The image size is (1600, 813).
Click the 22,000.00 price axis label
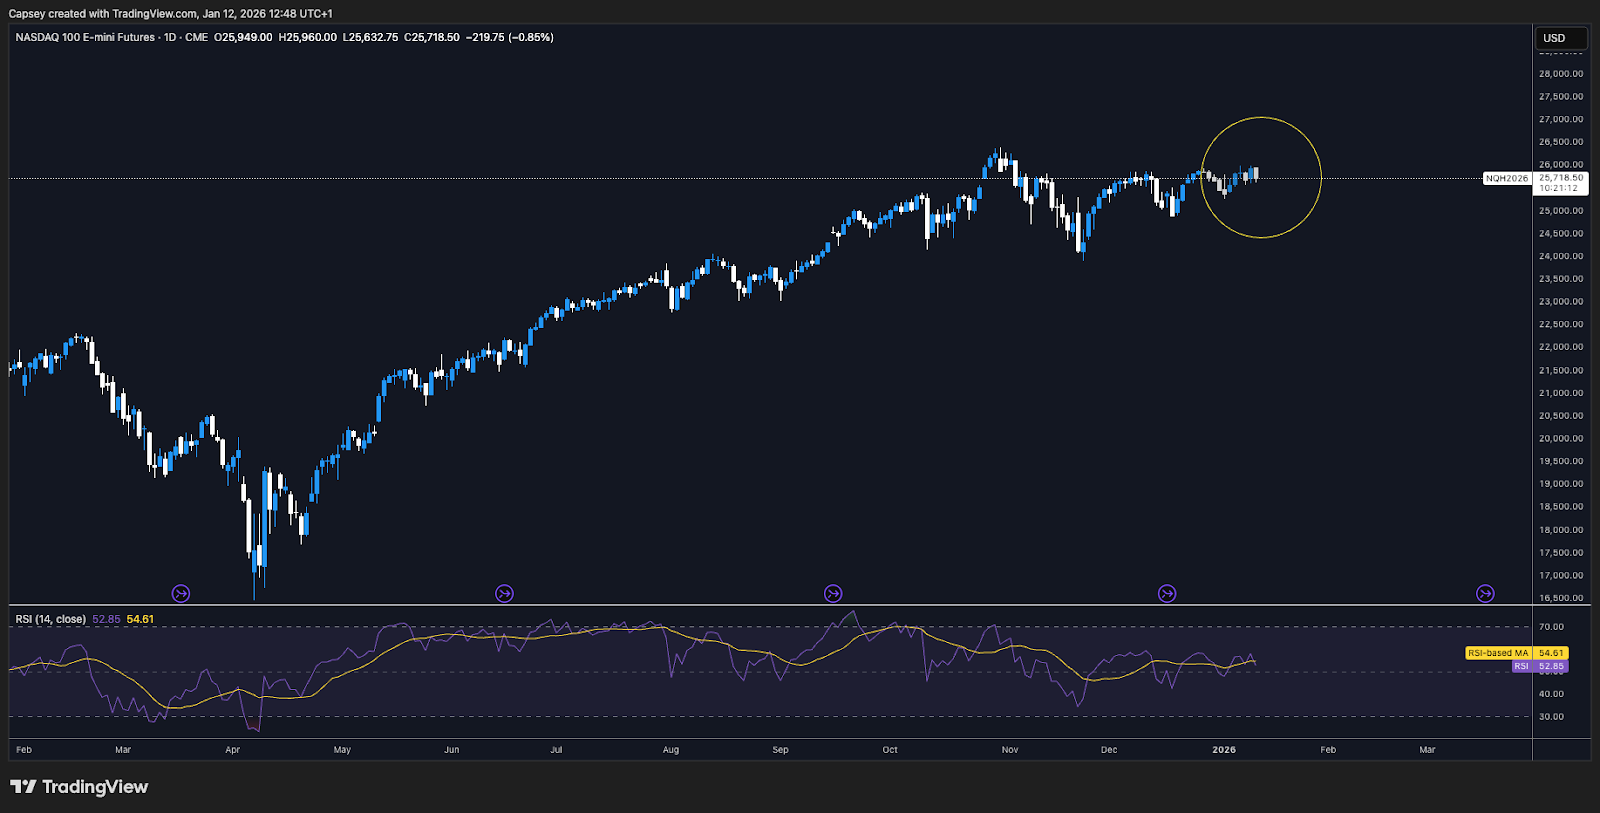(1561, 347)
